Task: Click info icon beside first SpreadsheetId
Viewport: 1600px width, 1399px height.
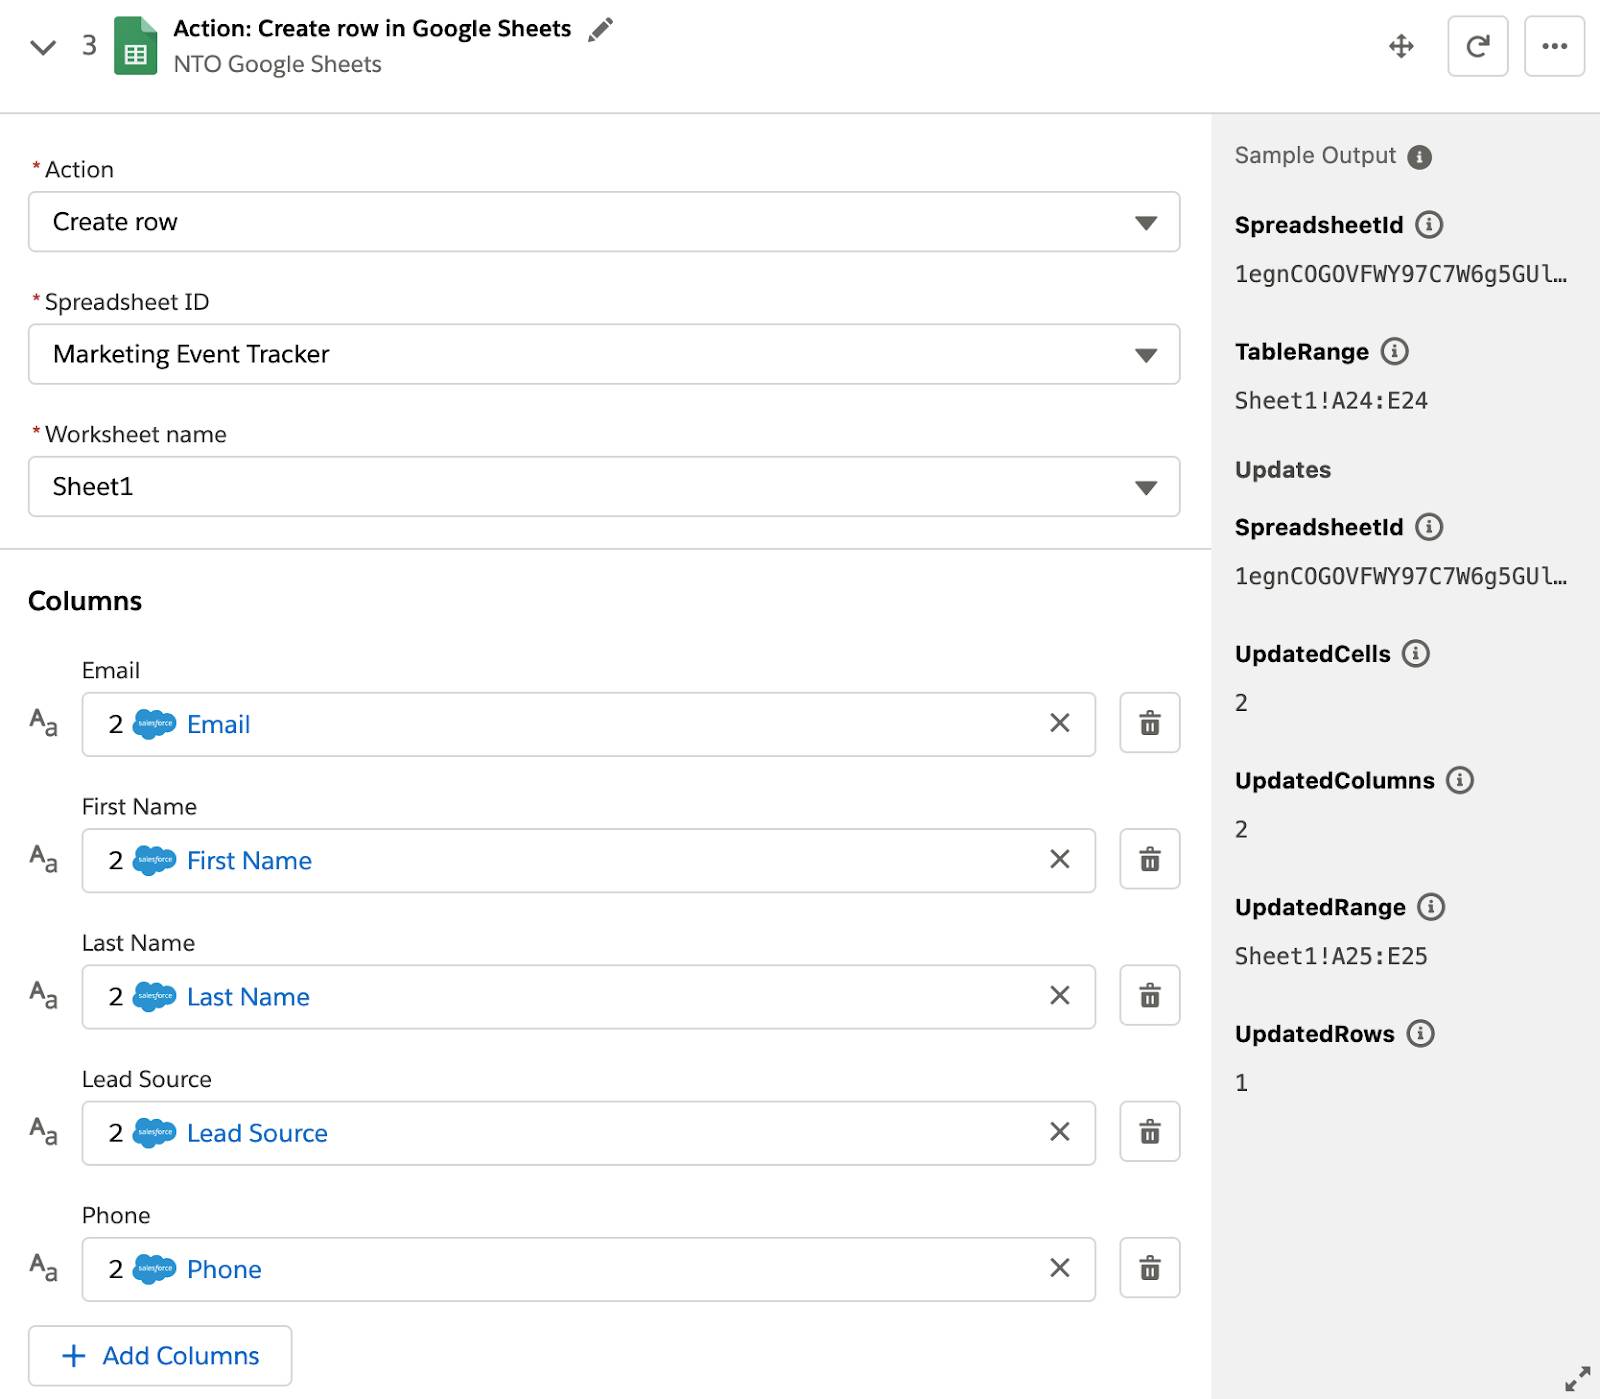Action: click(1429, 224)
